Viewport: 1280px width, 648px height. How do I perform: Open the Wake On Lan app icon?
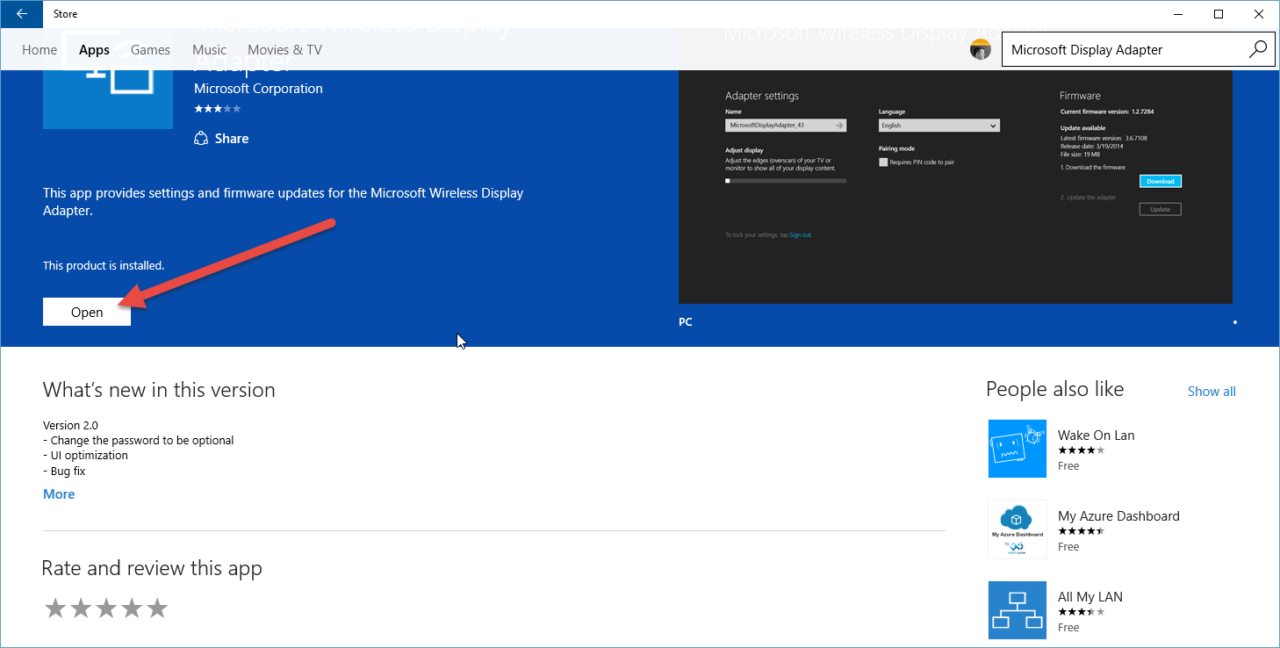(1017, 448)
